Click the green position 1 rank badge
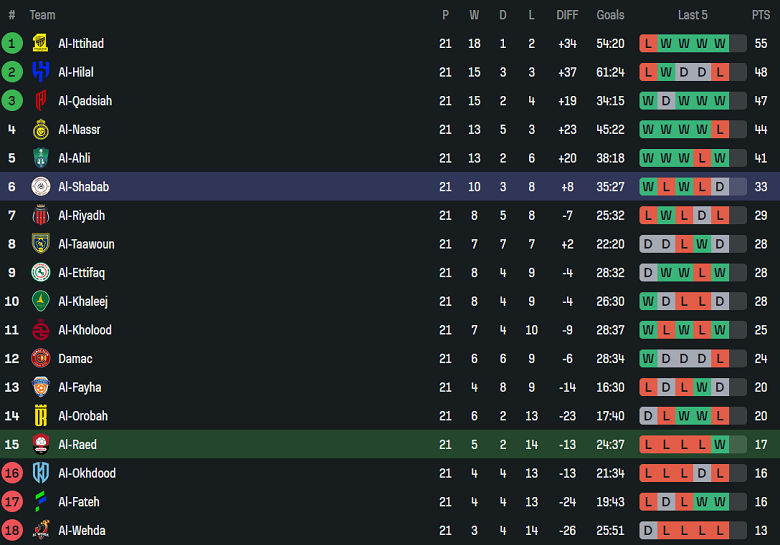The height and width of the screenshot is (545, 780). [12, 44]
